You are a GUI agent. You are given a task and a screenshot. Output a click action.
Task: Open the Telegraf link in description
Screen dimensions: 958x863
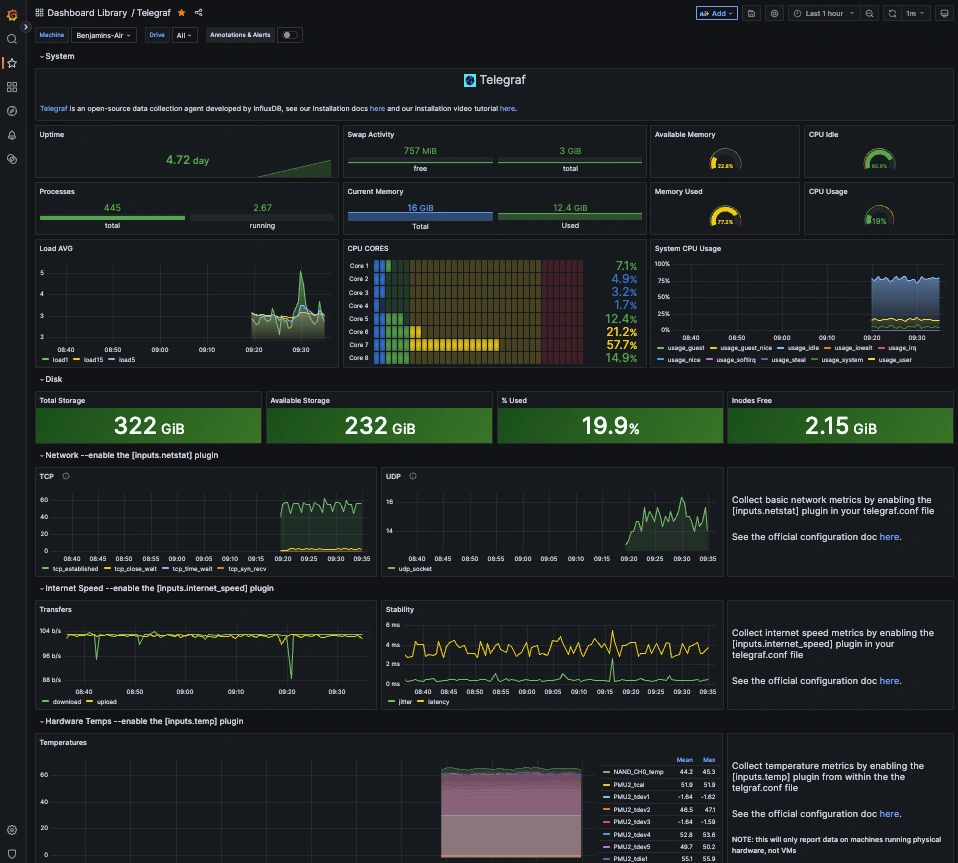coord(54,109)
